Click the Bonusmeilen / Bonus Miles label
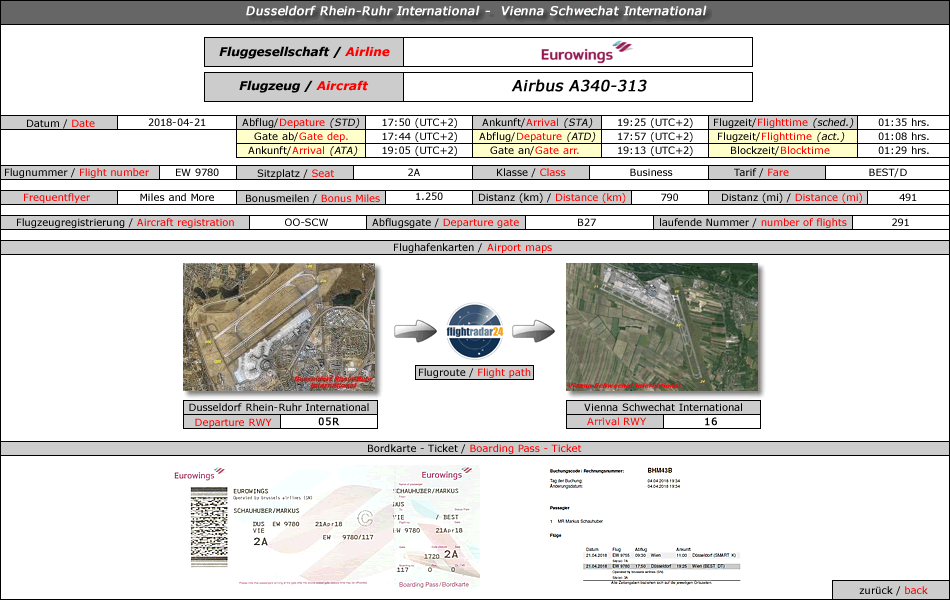 tap(312, 198)
